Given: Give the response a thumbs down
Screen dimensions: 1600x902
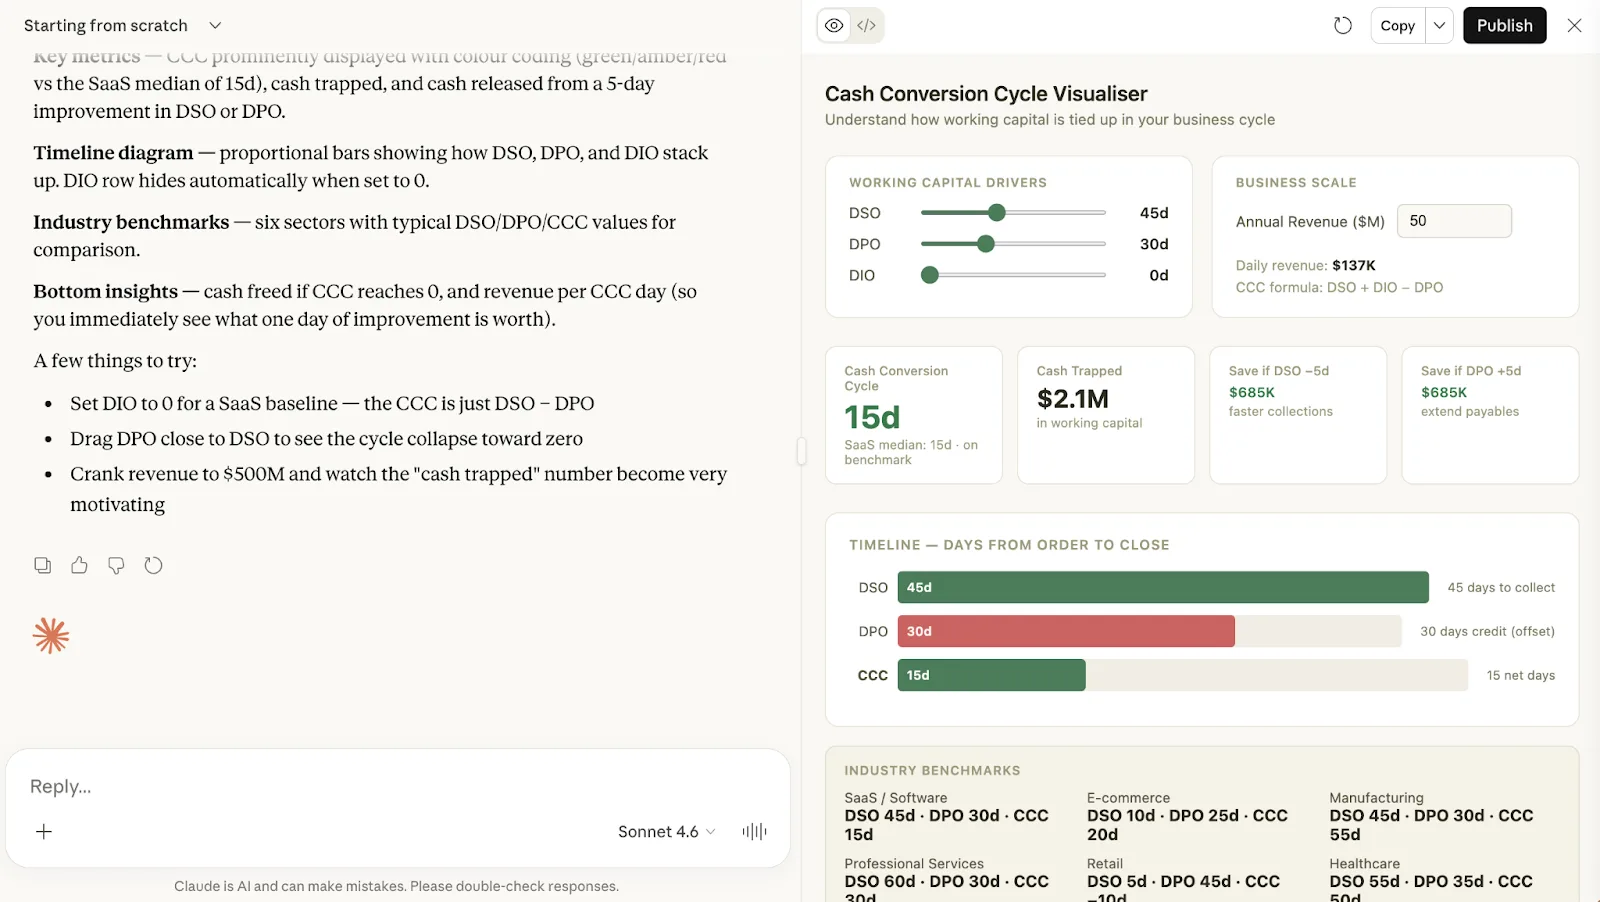Looking at the screenshot, I should [x=116, y=565].
